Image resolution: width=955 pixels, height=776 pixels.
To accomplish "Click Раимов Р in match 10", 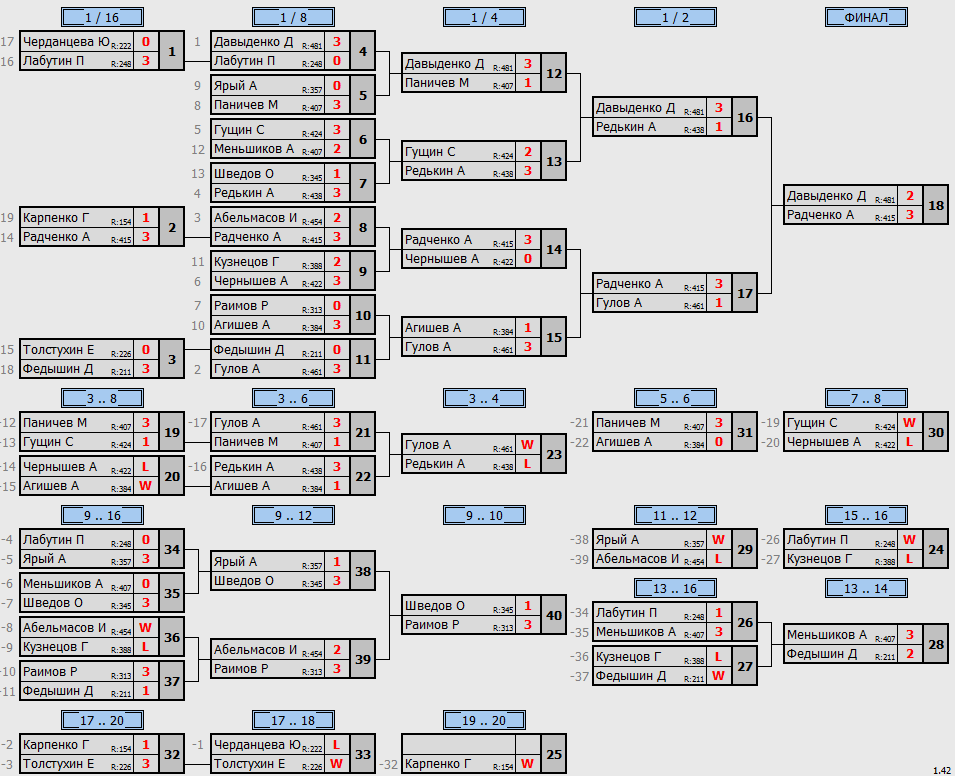I will (x=241, y=306).
